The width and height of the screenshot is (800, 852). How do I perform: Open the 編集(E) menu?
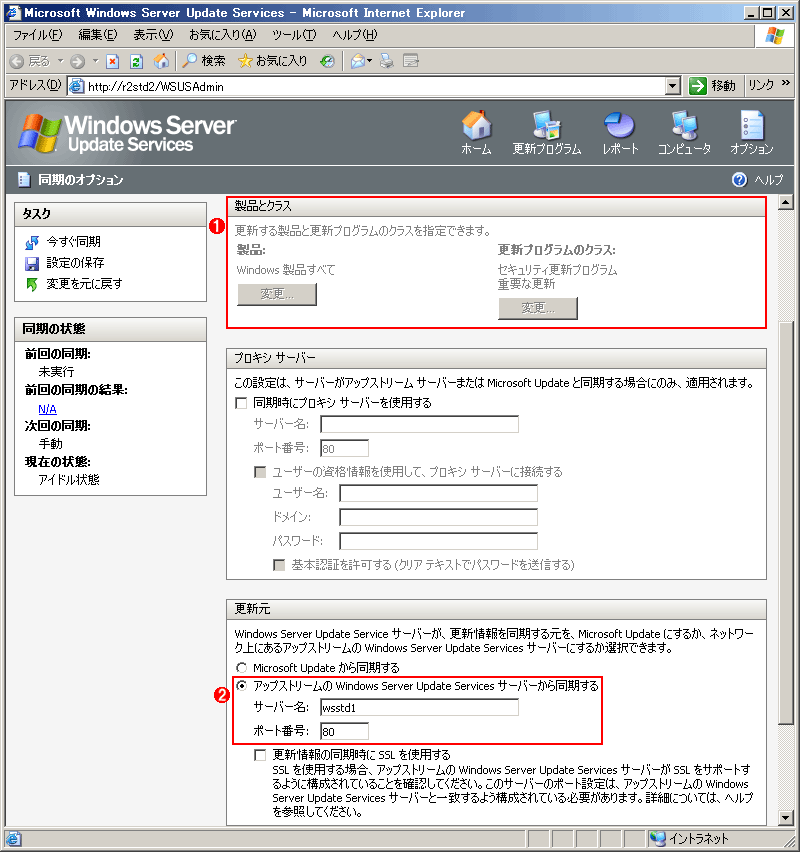click(98, 35)
